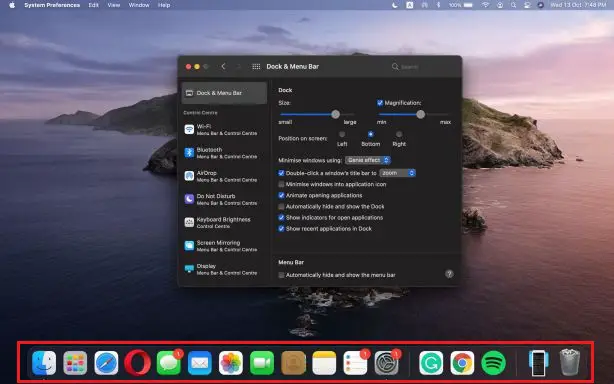614x384 pixels.
Task: Enable Automatically hide and show the Dock
Action: (281, 206)
